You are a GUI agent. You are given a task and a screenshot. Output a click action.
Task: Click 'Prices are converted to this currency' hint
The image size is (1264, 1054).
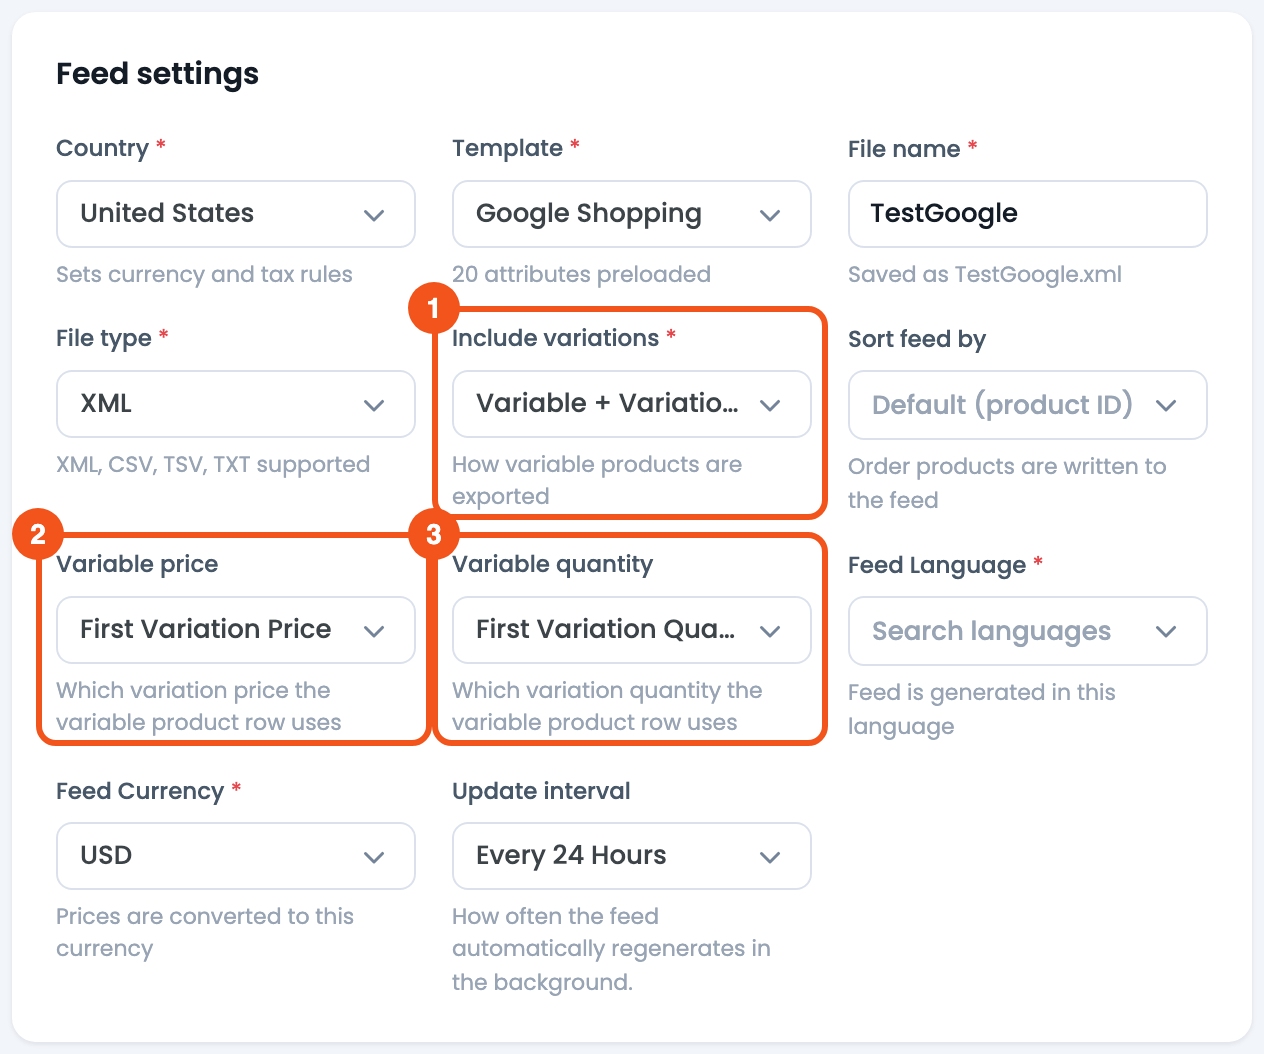click(x=205, y=932)
